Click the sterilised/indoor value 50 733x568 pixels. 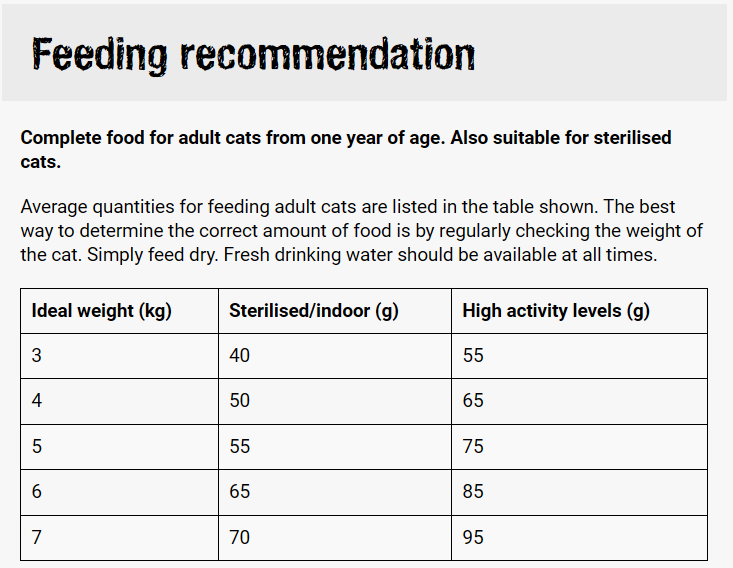point(240,401)
